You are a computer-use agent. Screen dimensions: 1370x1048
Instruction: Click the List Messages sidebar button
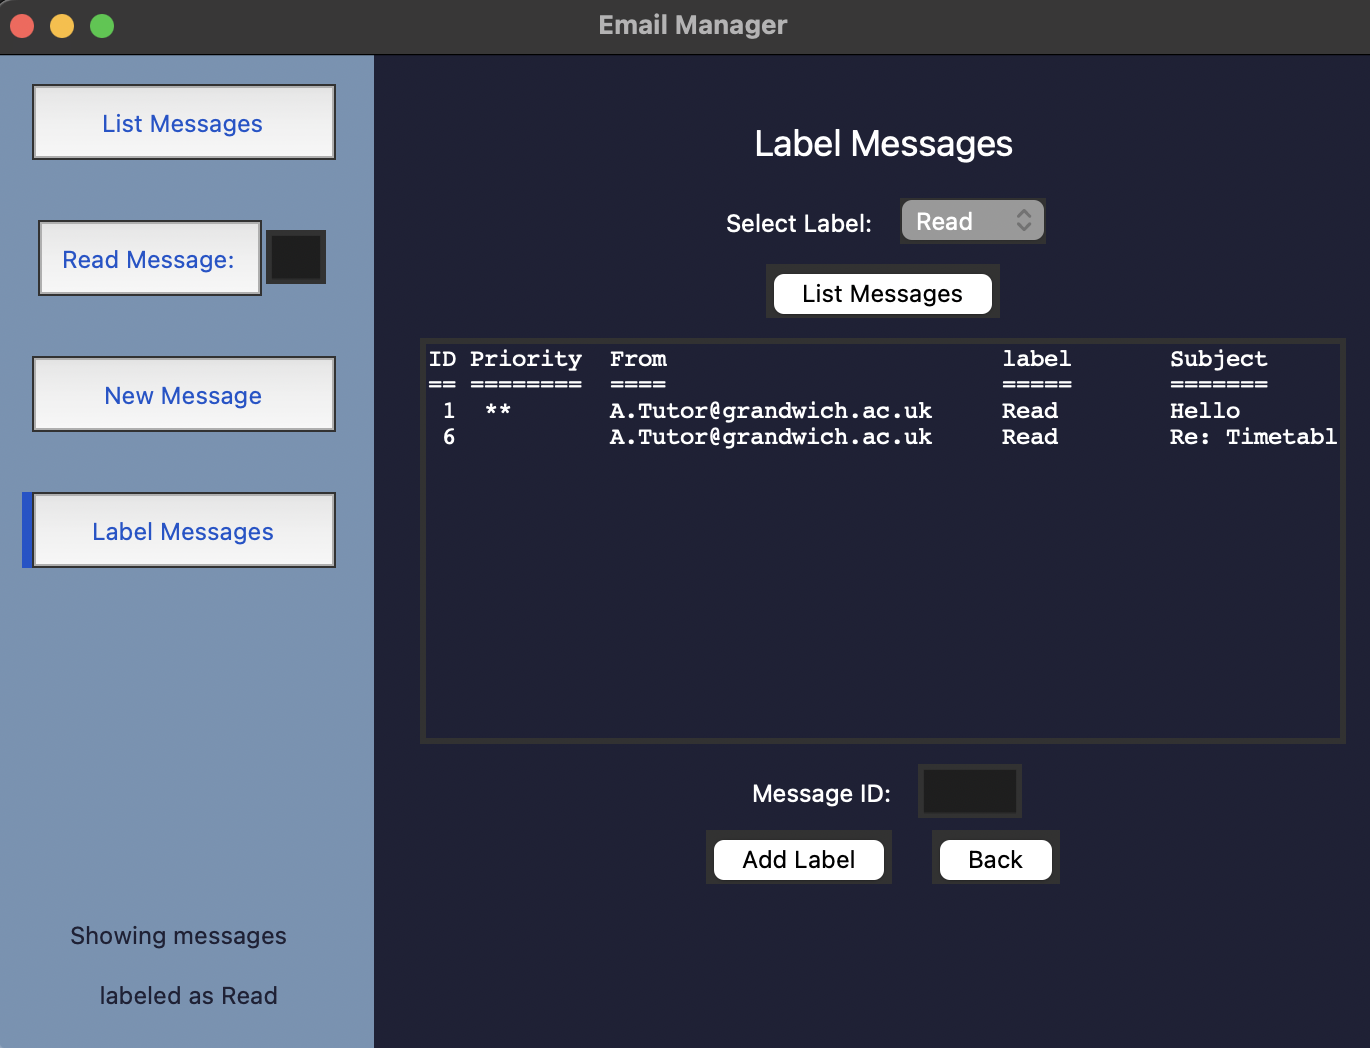(184, 122)
